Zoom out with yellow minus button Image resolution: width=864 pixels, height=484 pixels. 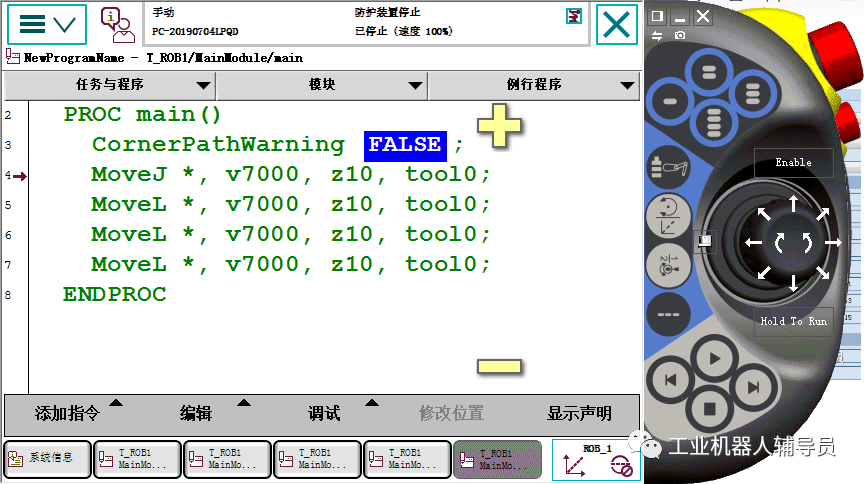coord(499,366)
